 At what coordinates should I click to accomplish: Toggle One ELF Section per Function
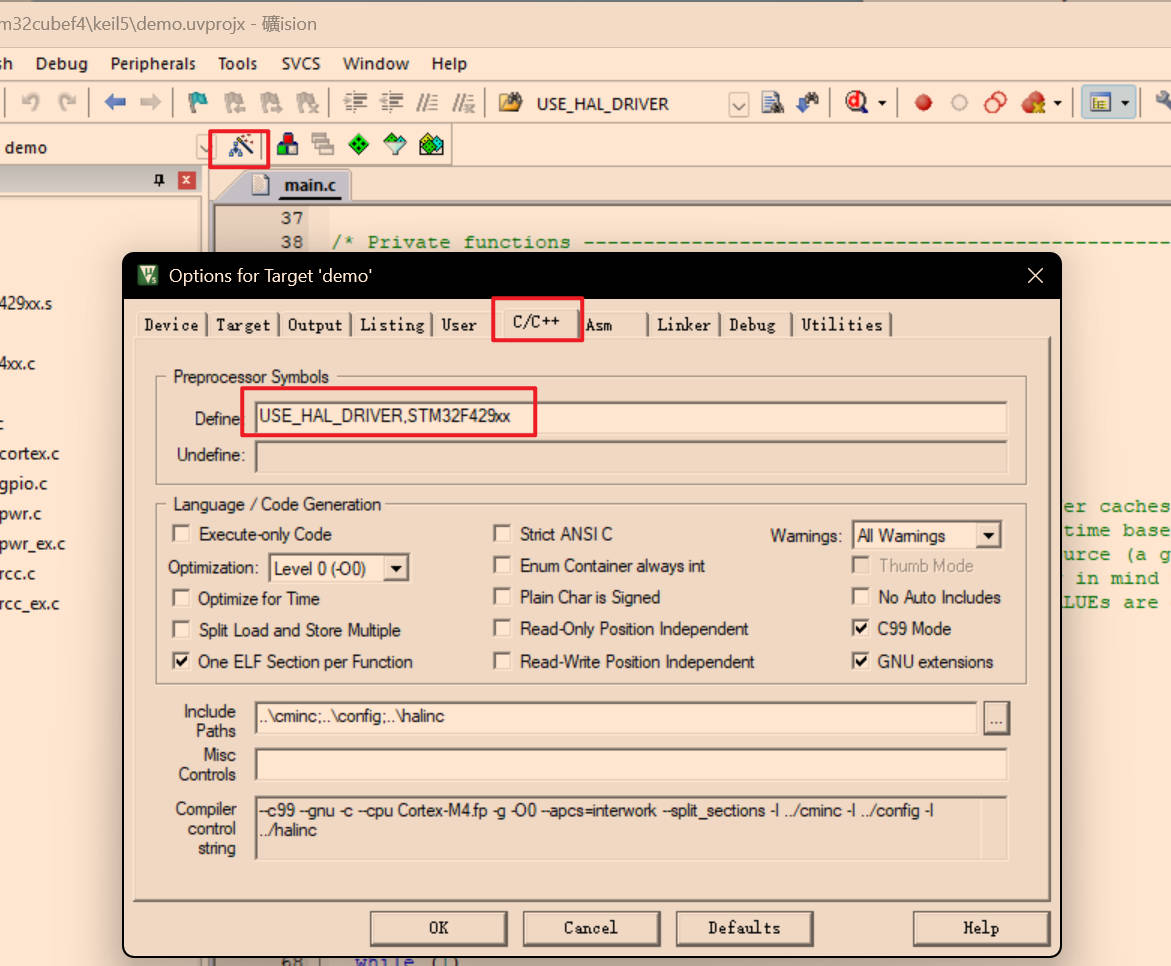(x=181, y=662)
